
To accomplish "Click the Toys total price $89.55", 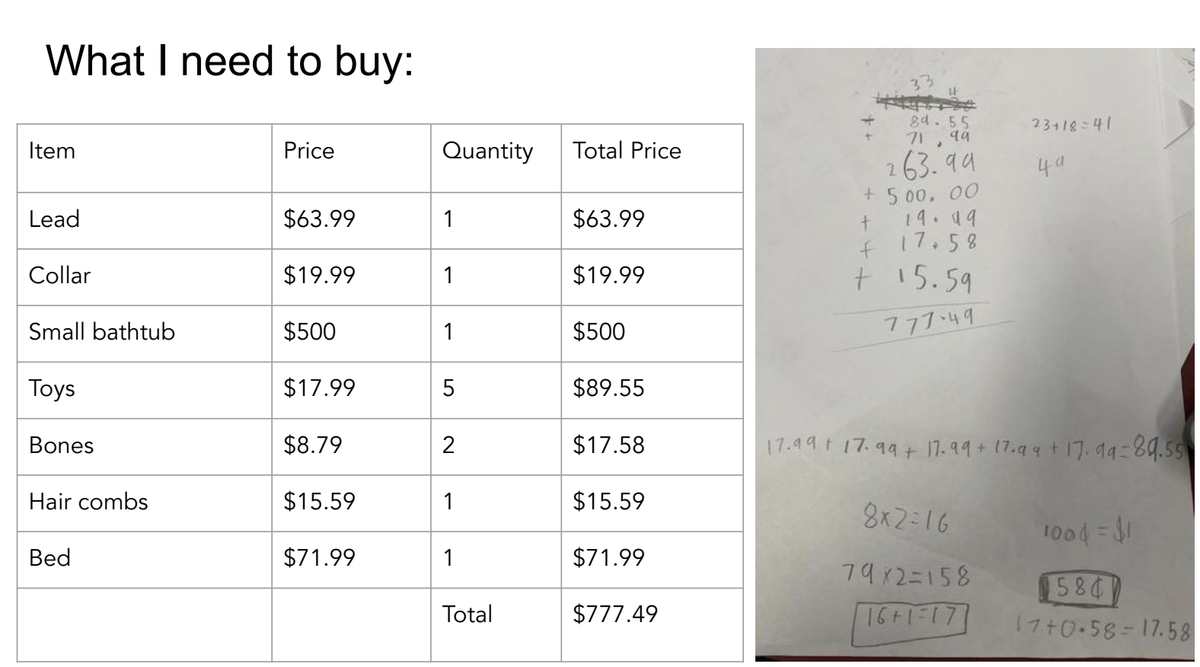I will click(x=652, y=389).
